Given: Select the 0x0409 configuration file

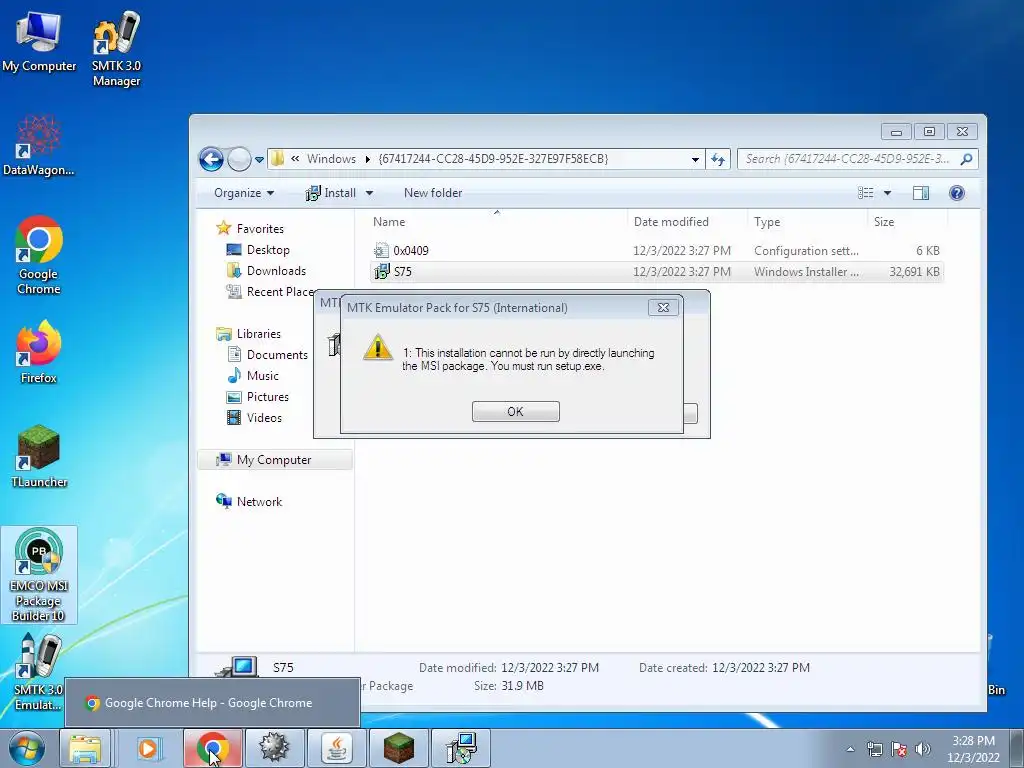Looking at the screenshot, I should (x=656, y=251).
